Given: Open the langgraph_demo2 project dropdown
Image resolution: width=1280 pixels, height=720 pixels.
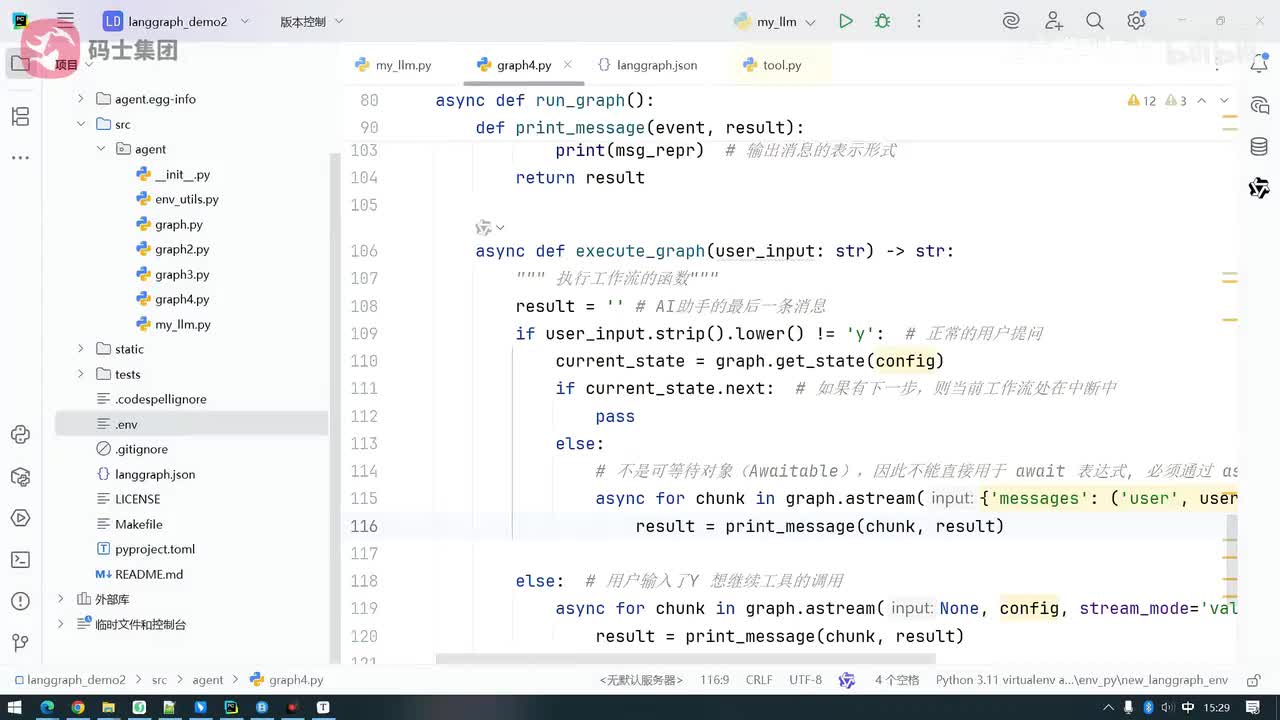Looking at the screenshot, I should [x=176, y=21].
